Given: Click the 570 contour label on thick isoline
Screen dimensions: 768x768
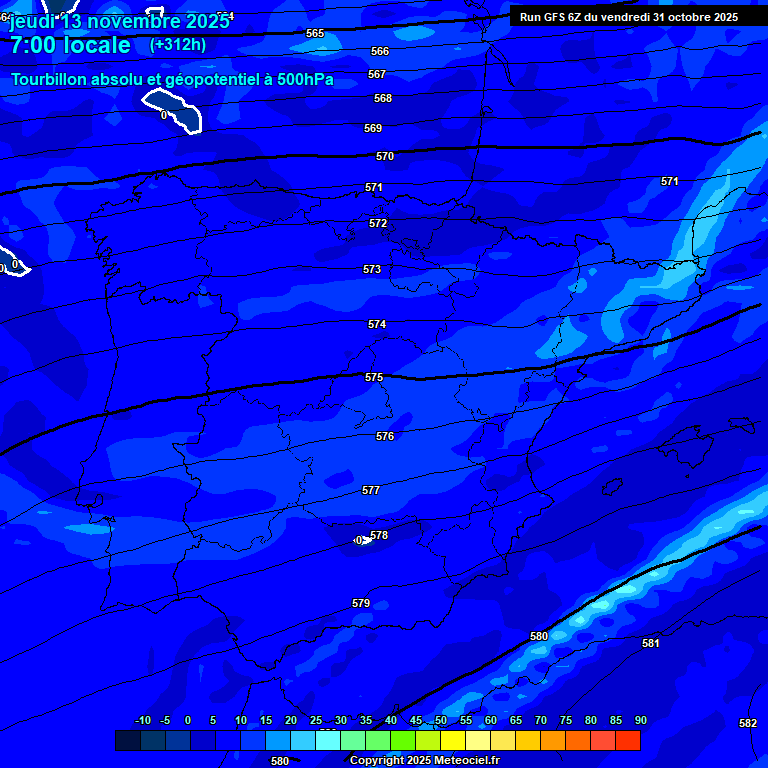Looking at the screenshot, I should 385,157.
